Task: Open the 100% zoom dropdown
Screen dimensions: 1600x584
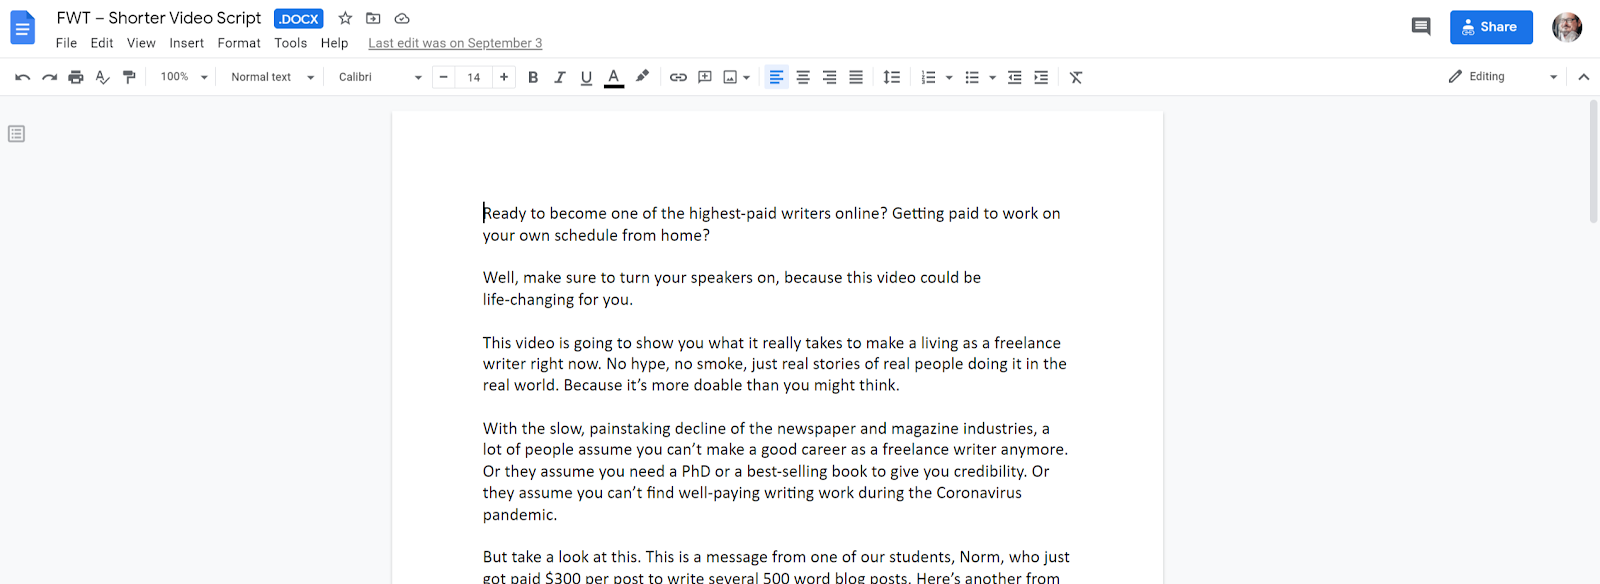Action: tap(184, 77)
